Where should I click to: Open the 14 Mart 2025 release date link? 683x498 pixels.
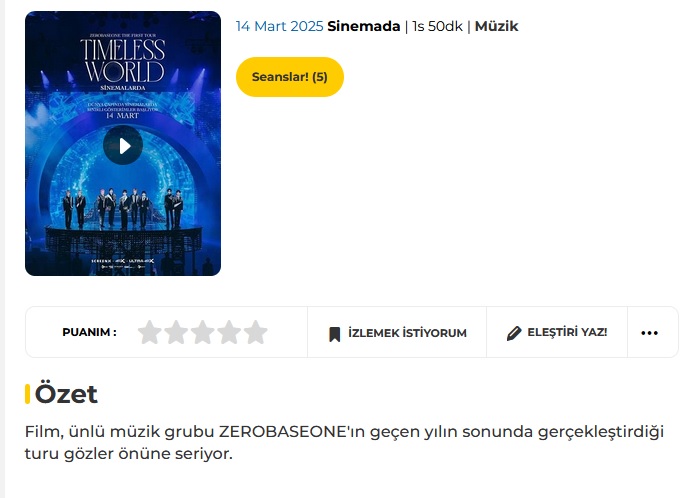click(x=280, y=26)
